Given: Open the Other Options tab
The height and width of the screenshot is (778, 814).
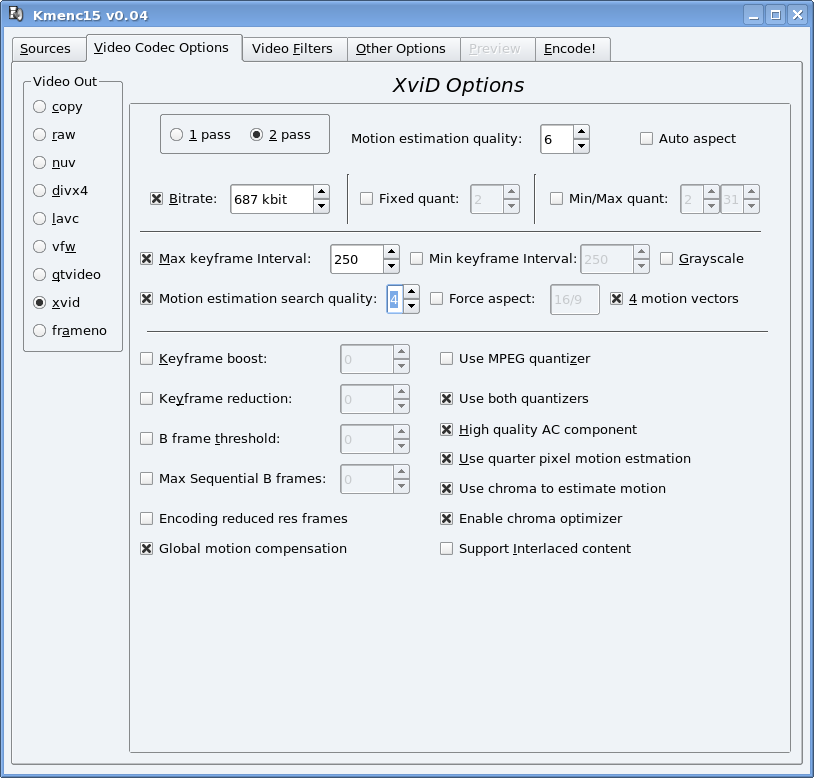Looking at the screenshot, I should click(x=403, y=49).
